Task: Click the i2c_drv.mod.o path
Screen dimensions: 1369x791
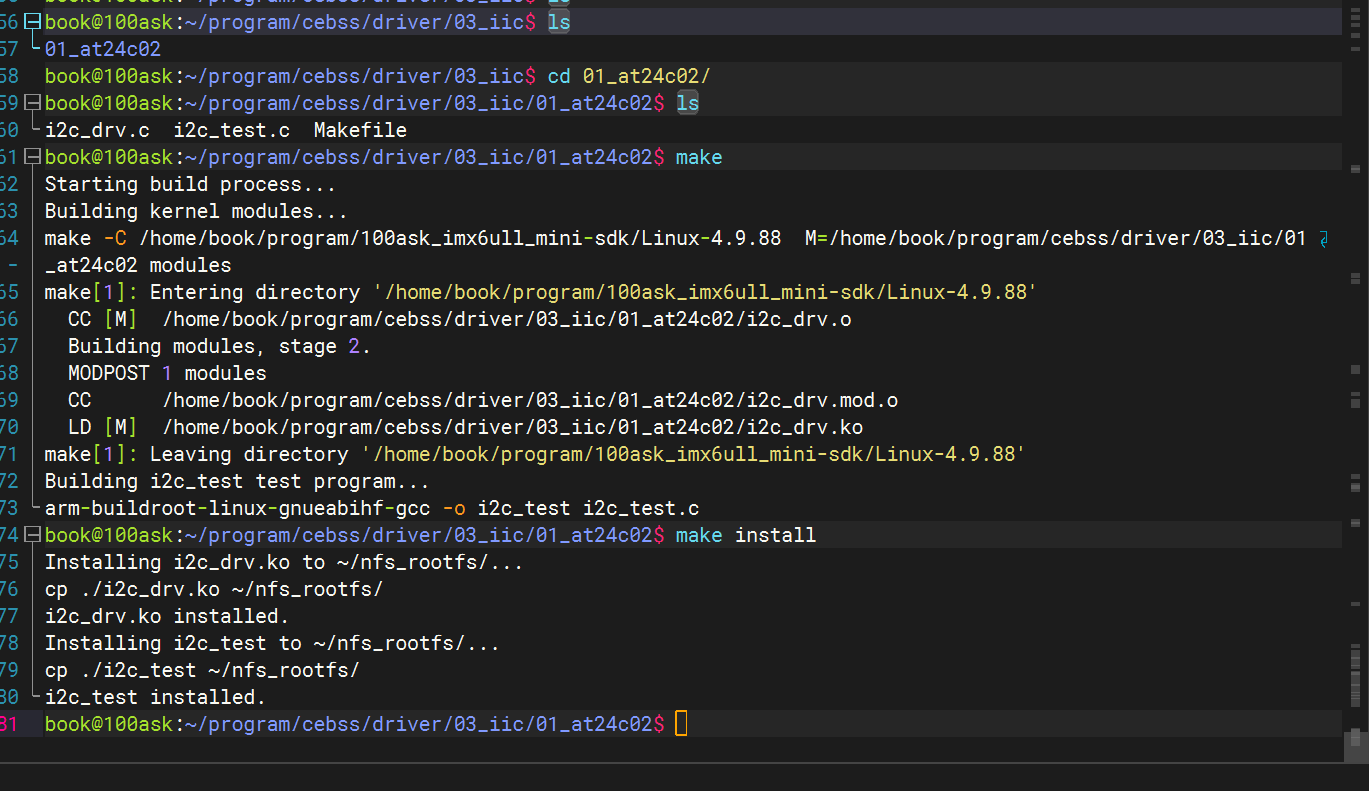Action: pos(530,399)
